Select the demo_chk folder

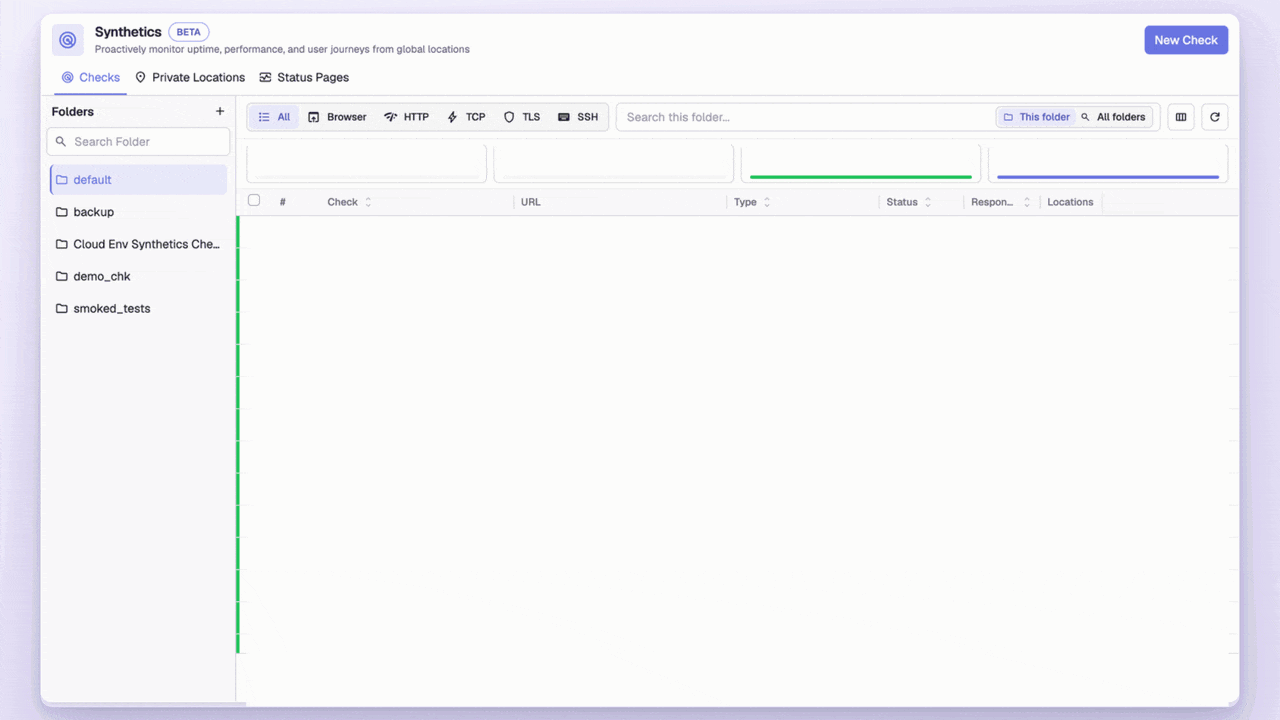pyautogui.click(x=138, y=276)
